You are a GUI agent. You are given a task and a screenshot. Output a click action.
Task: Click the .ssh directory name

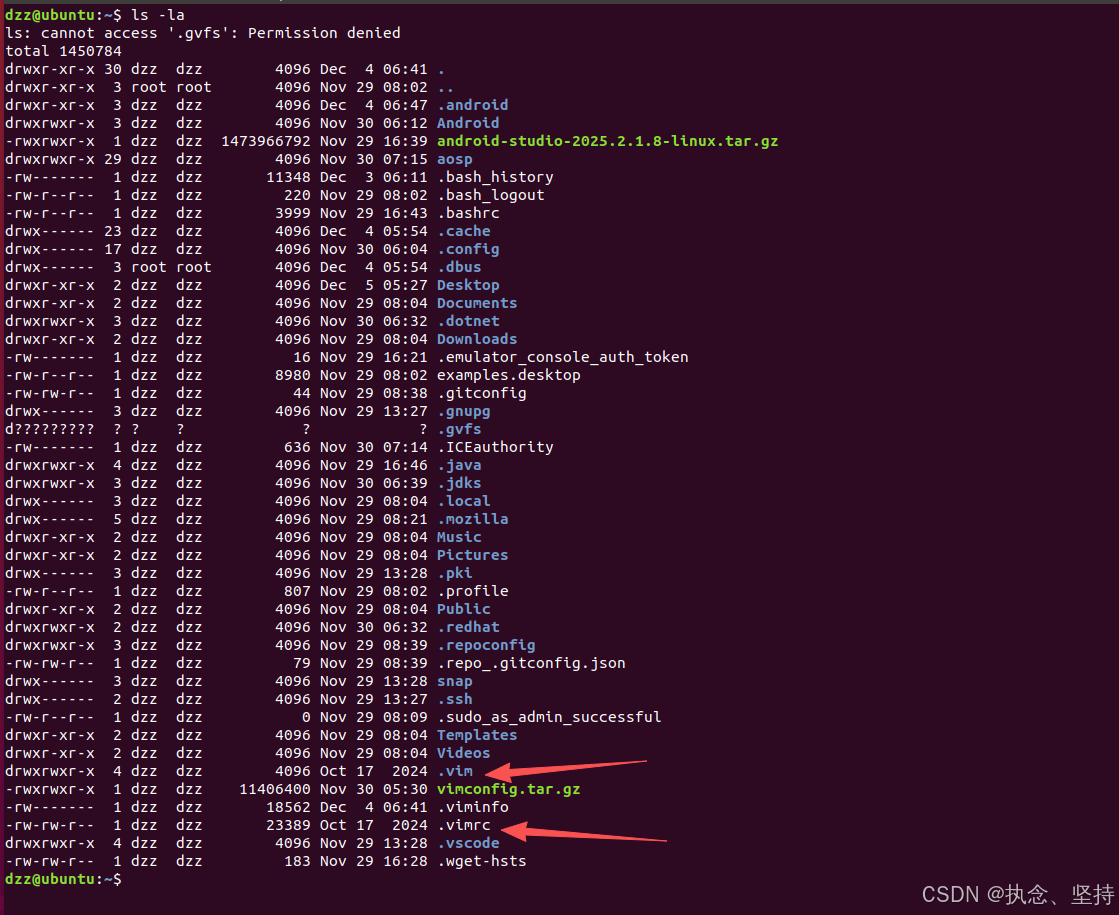pos(455,699)
